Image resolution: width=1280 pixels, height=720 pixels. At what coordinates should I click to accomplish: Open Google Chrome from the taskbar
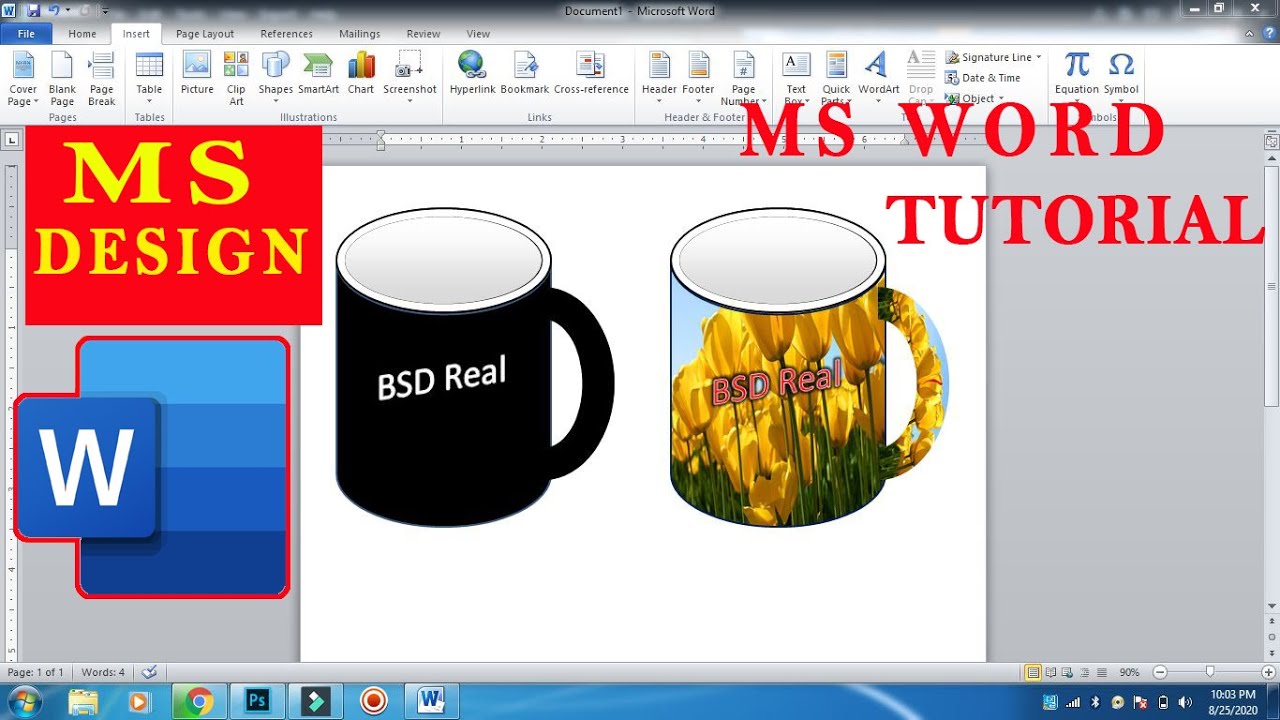click(x=199, y=702)
